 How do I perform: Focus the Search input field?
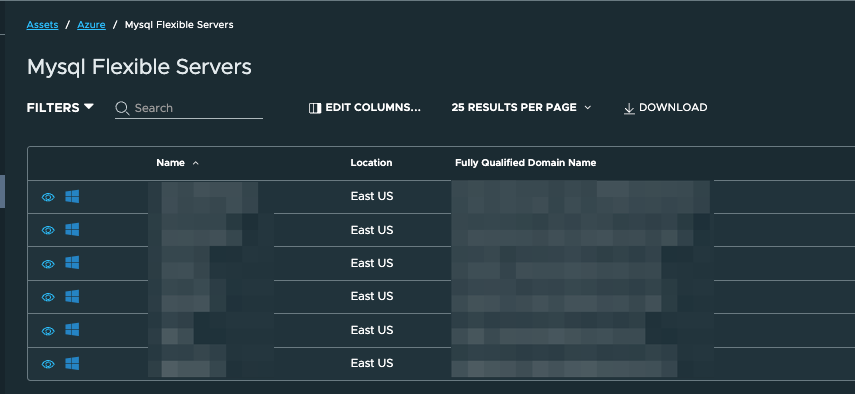click(x=189, y=108)
